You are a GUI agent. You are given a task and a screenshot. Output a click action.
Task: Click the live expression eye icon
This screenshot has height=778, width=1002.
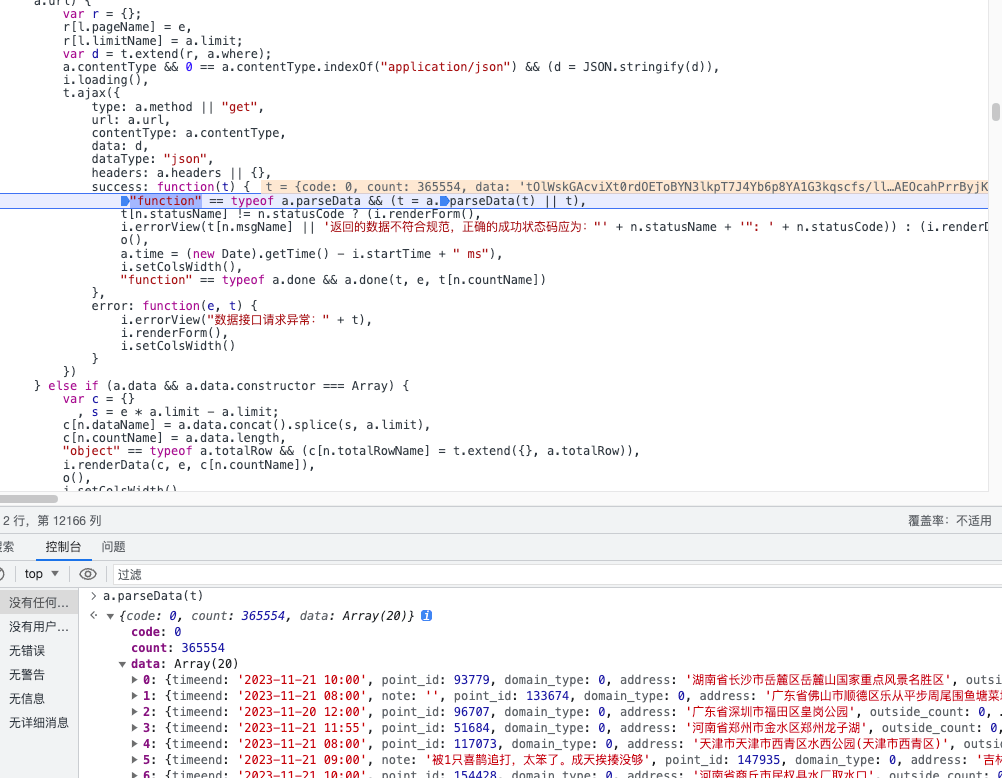pos(88,574)
